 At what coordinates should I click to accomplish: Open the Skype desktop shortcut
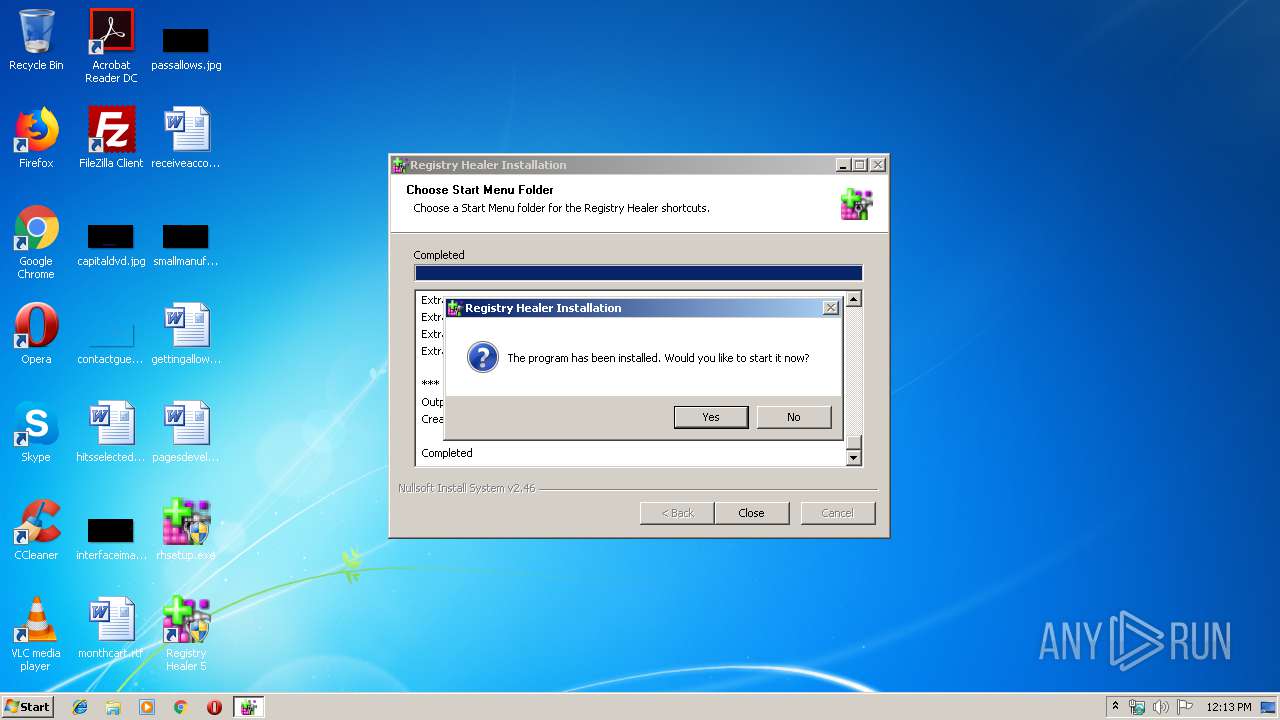[36, 432]
